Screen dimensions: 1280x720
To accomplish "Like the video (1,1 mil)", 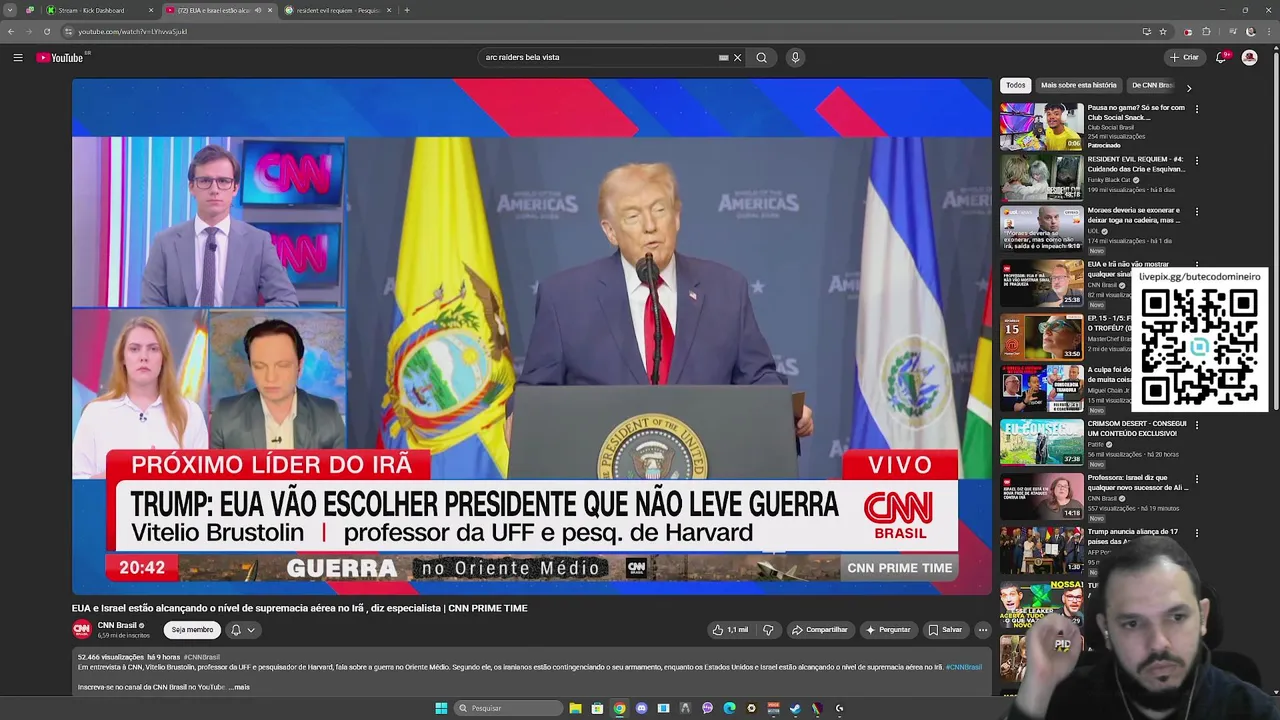I will [730, 630].
